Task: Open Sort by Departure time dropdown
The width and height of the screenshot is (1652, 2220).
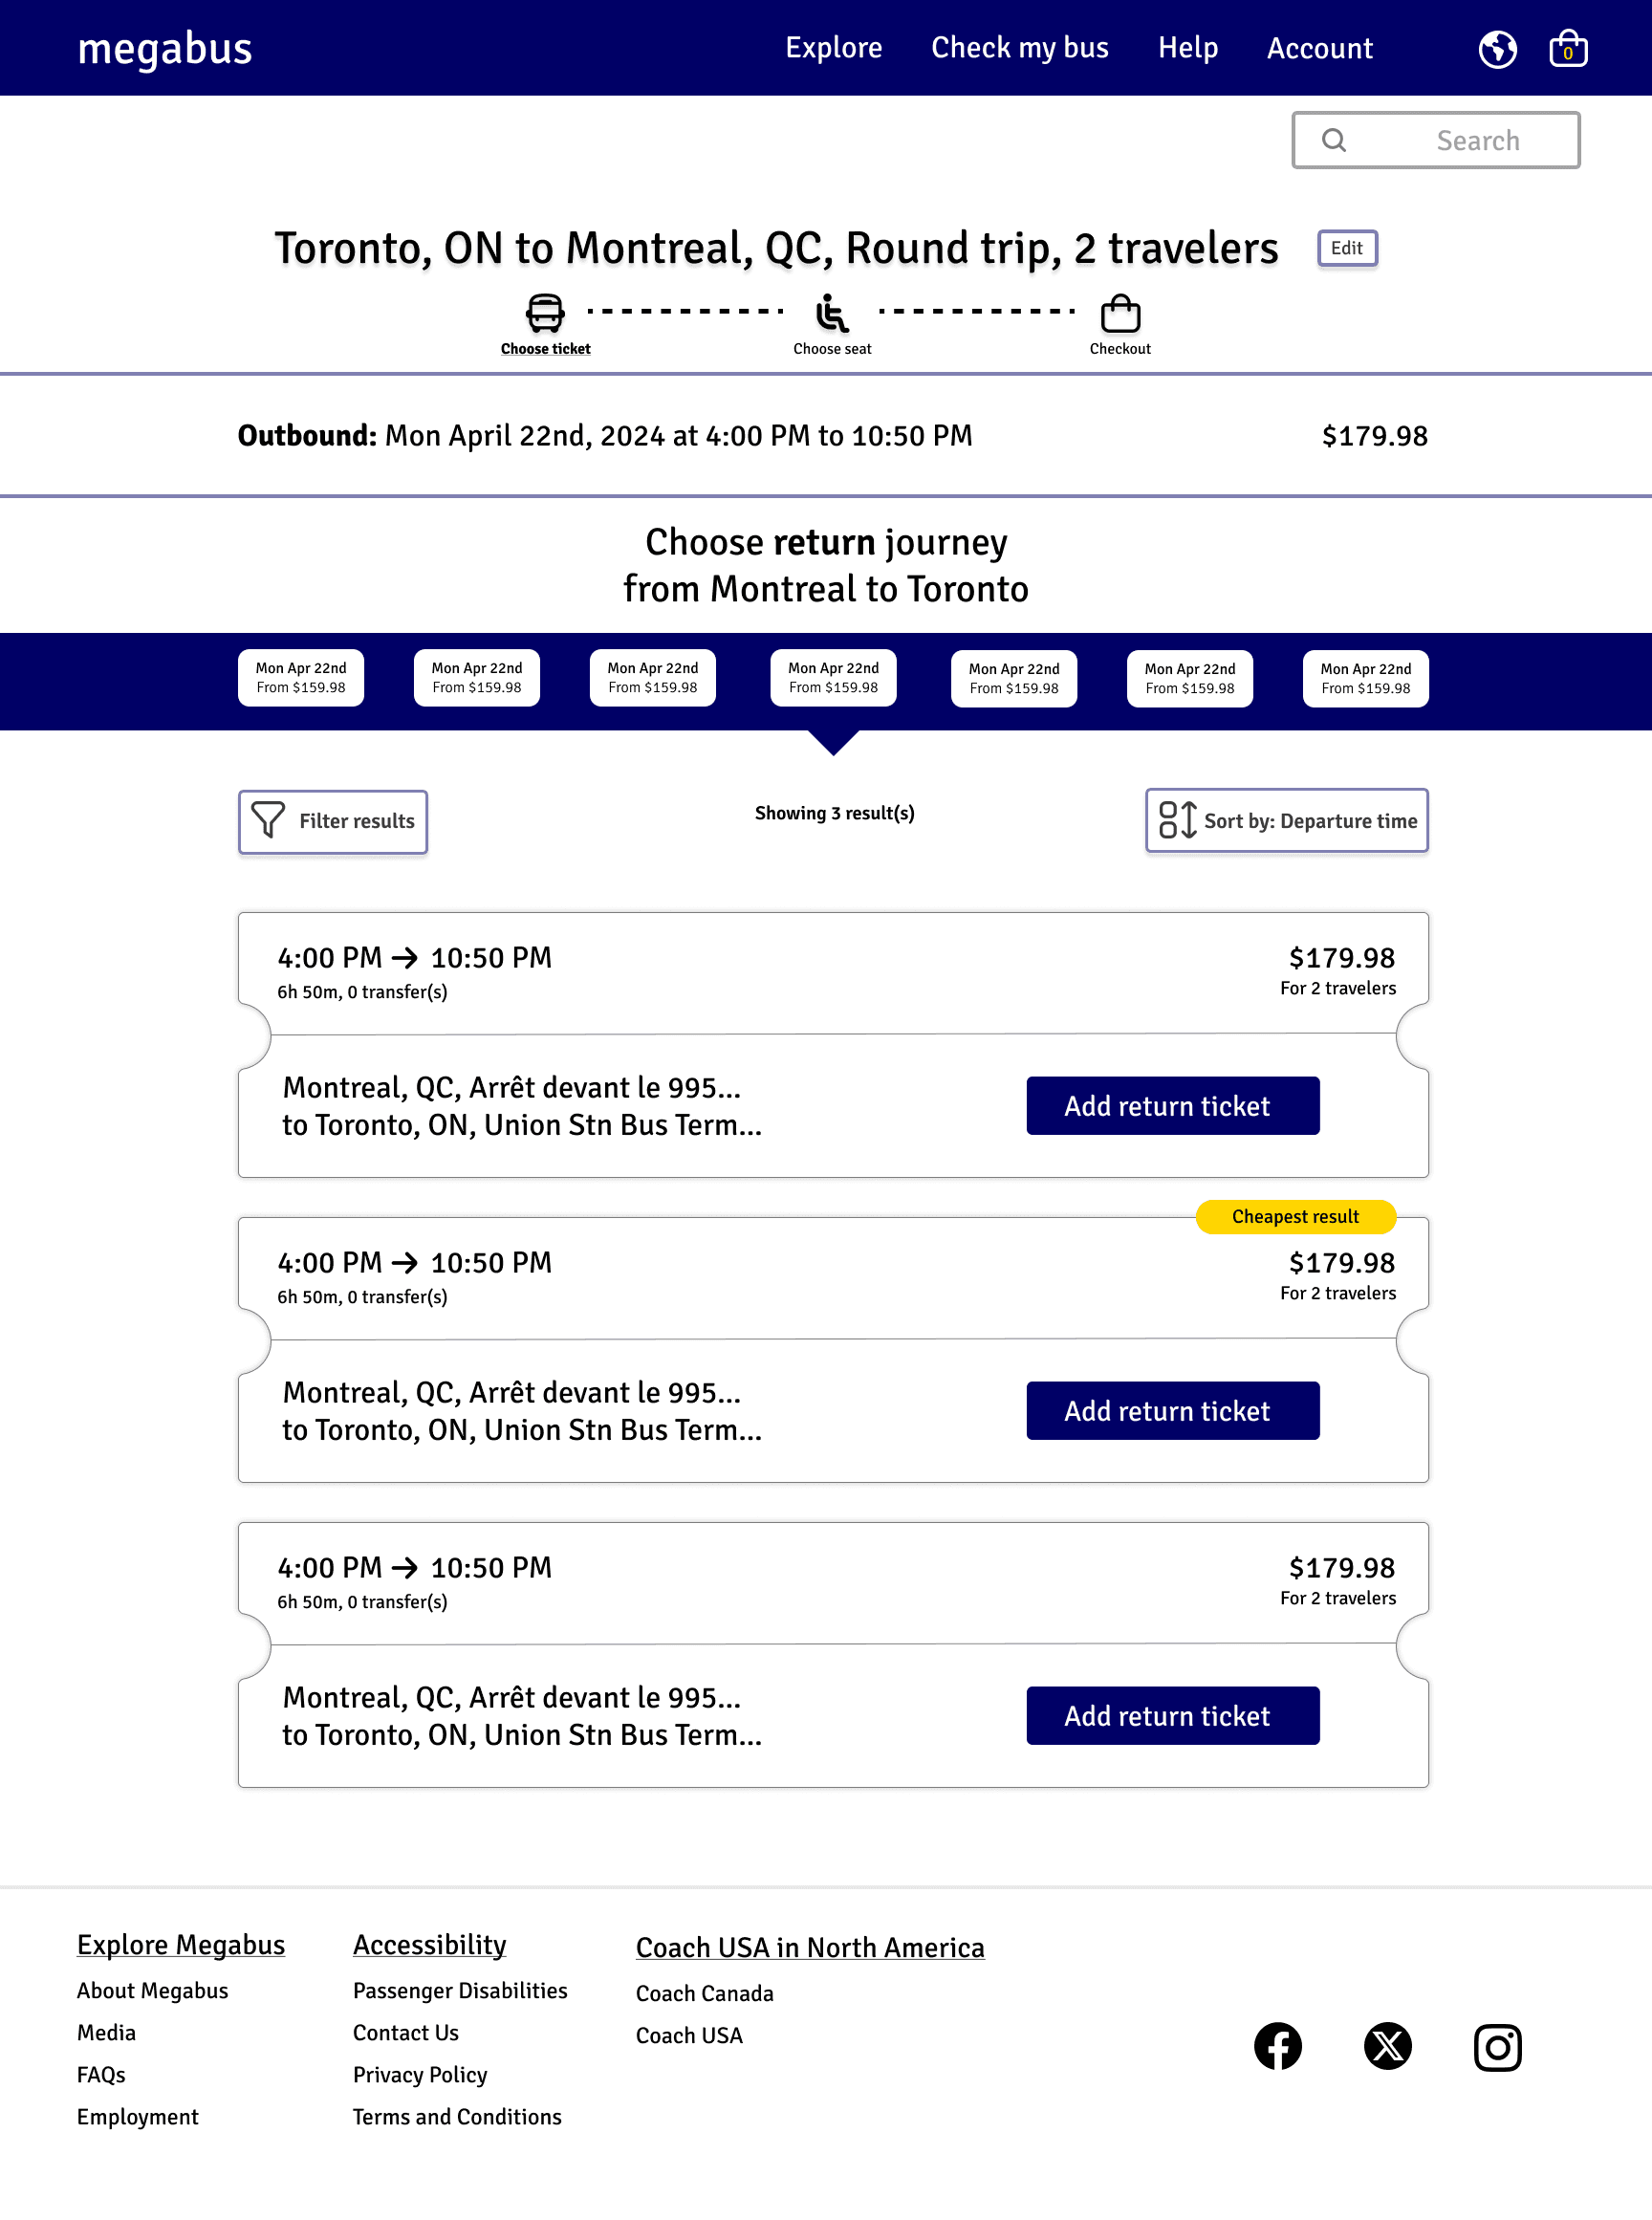Action: (1286, 820)
